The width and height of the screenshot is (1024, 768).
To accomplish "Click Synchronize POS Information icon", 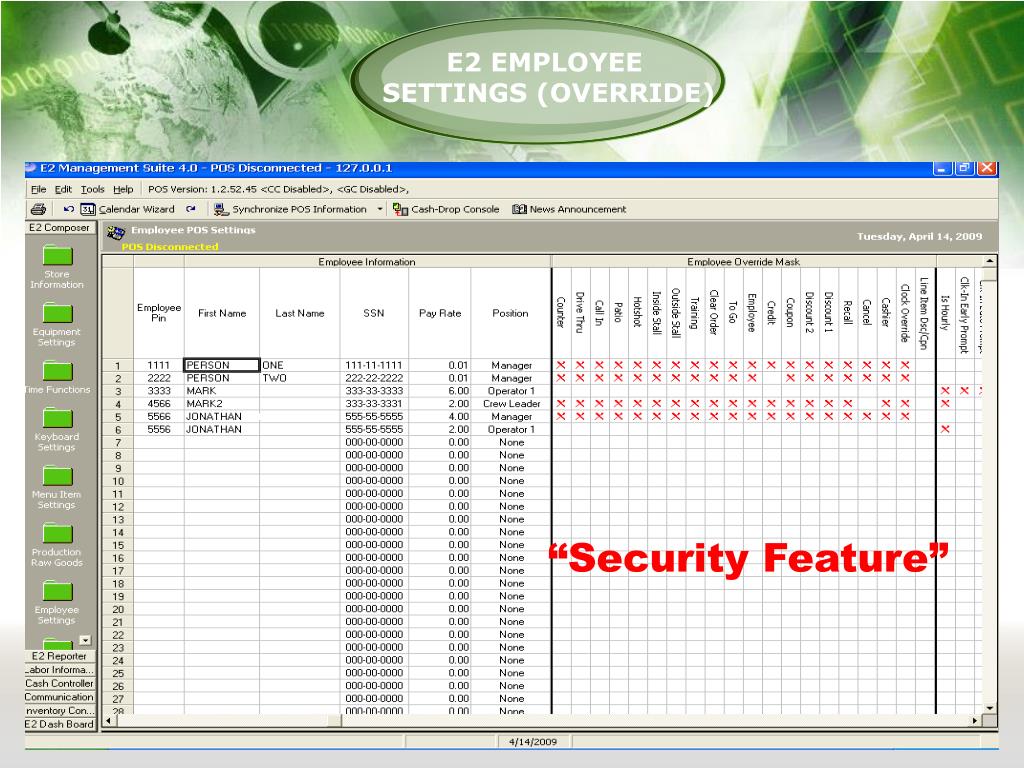I will click(x=221, y=210).
